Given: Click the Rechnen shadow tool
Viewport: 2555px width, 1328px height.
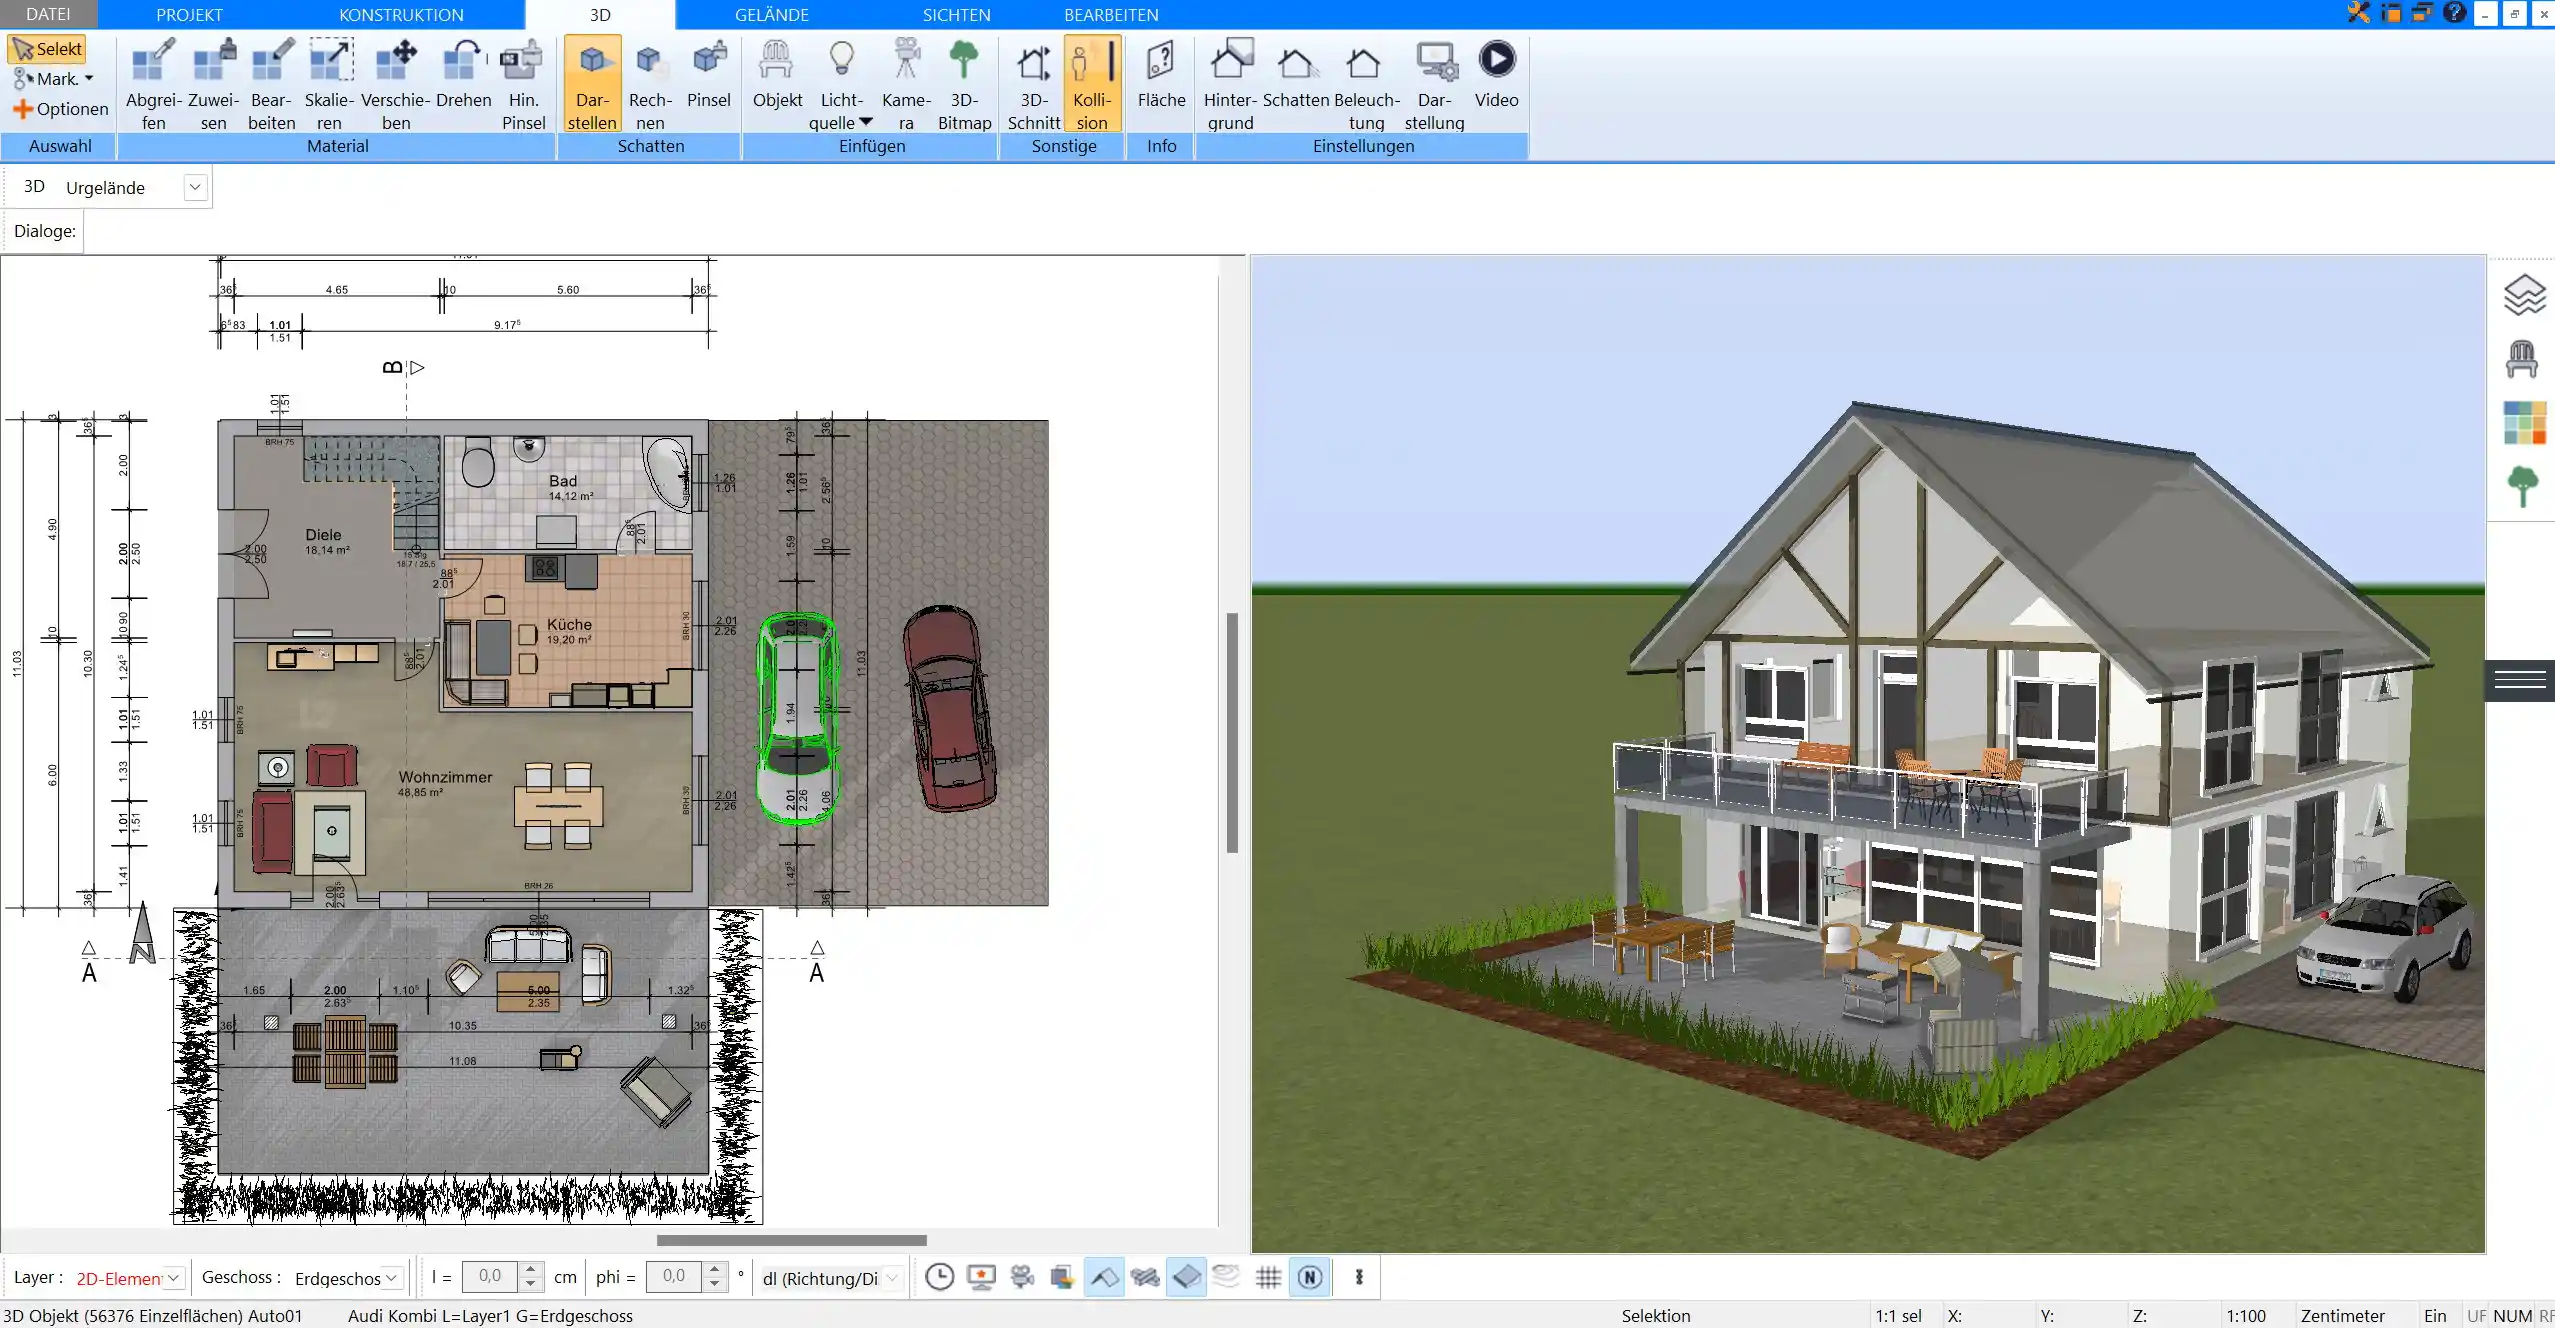Looking at the screenshot, I should [x=650, y=84].
